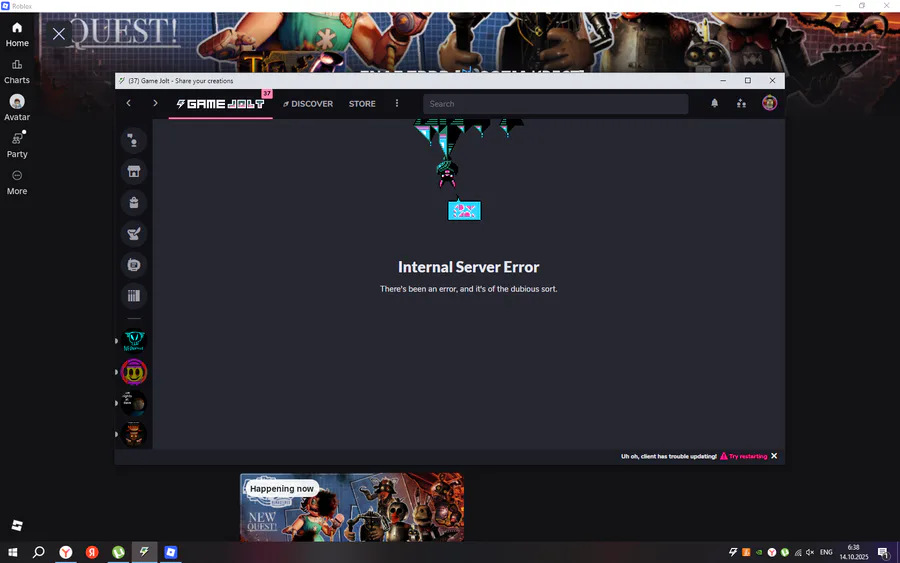
Task: Open the Store tab
Action: pyautogui.click(x=362, y=104)
